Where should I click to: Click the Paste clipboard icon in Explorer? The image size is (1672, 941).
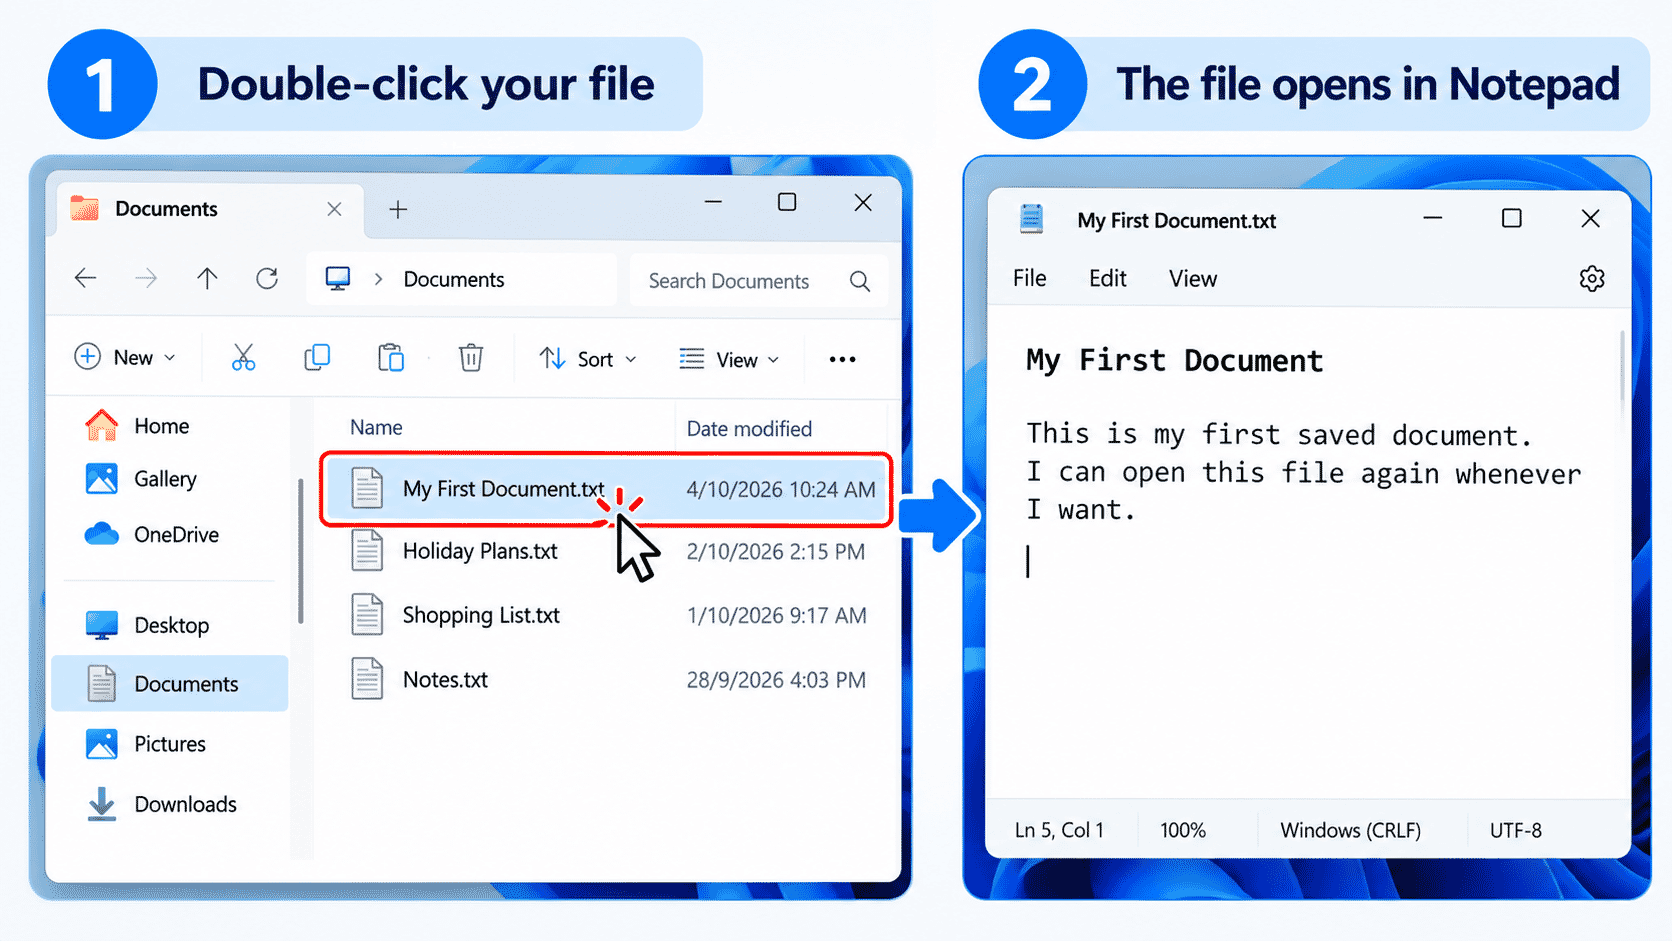tap(391, 358)
